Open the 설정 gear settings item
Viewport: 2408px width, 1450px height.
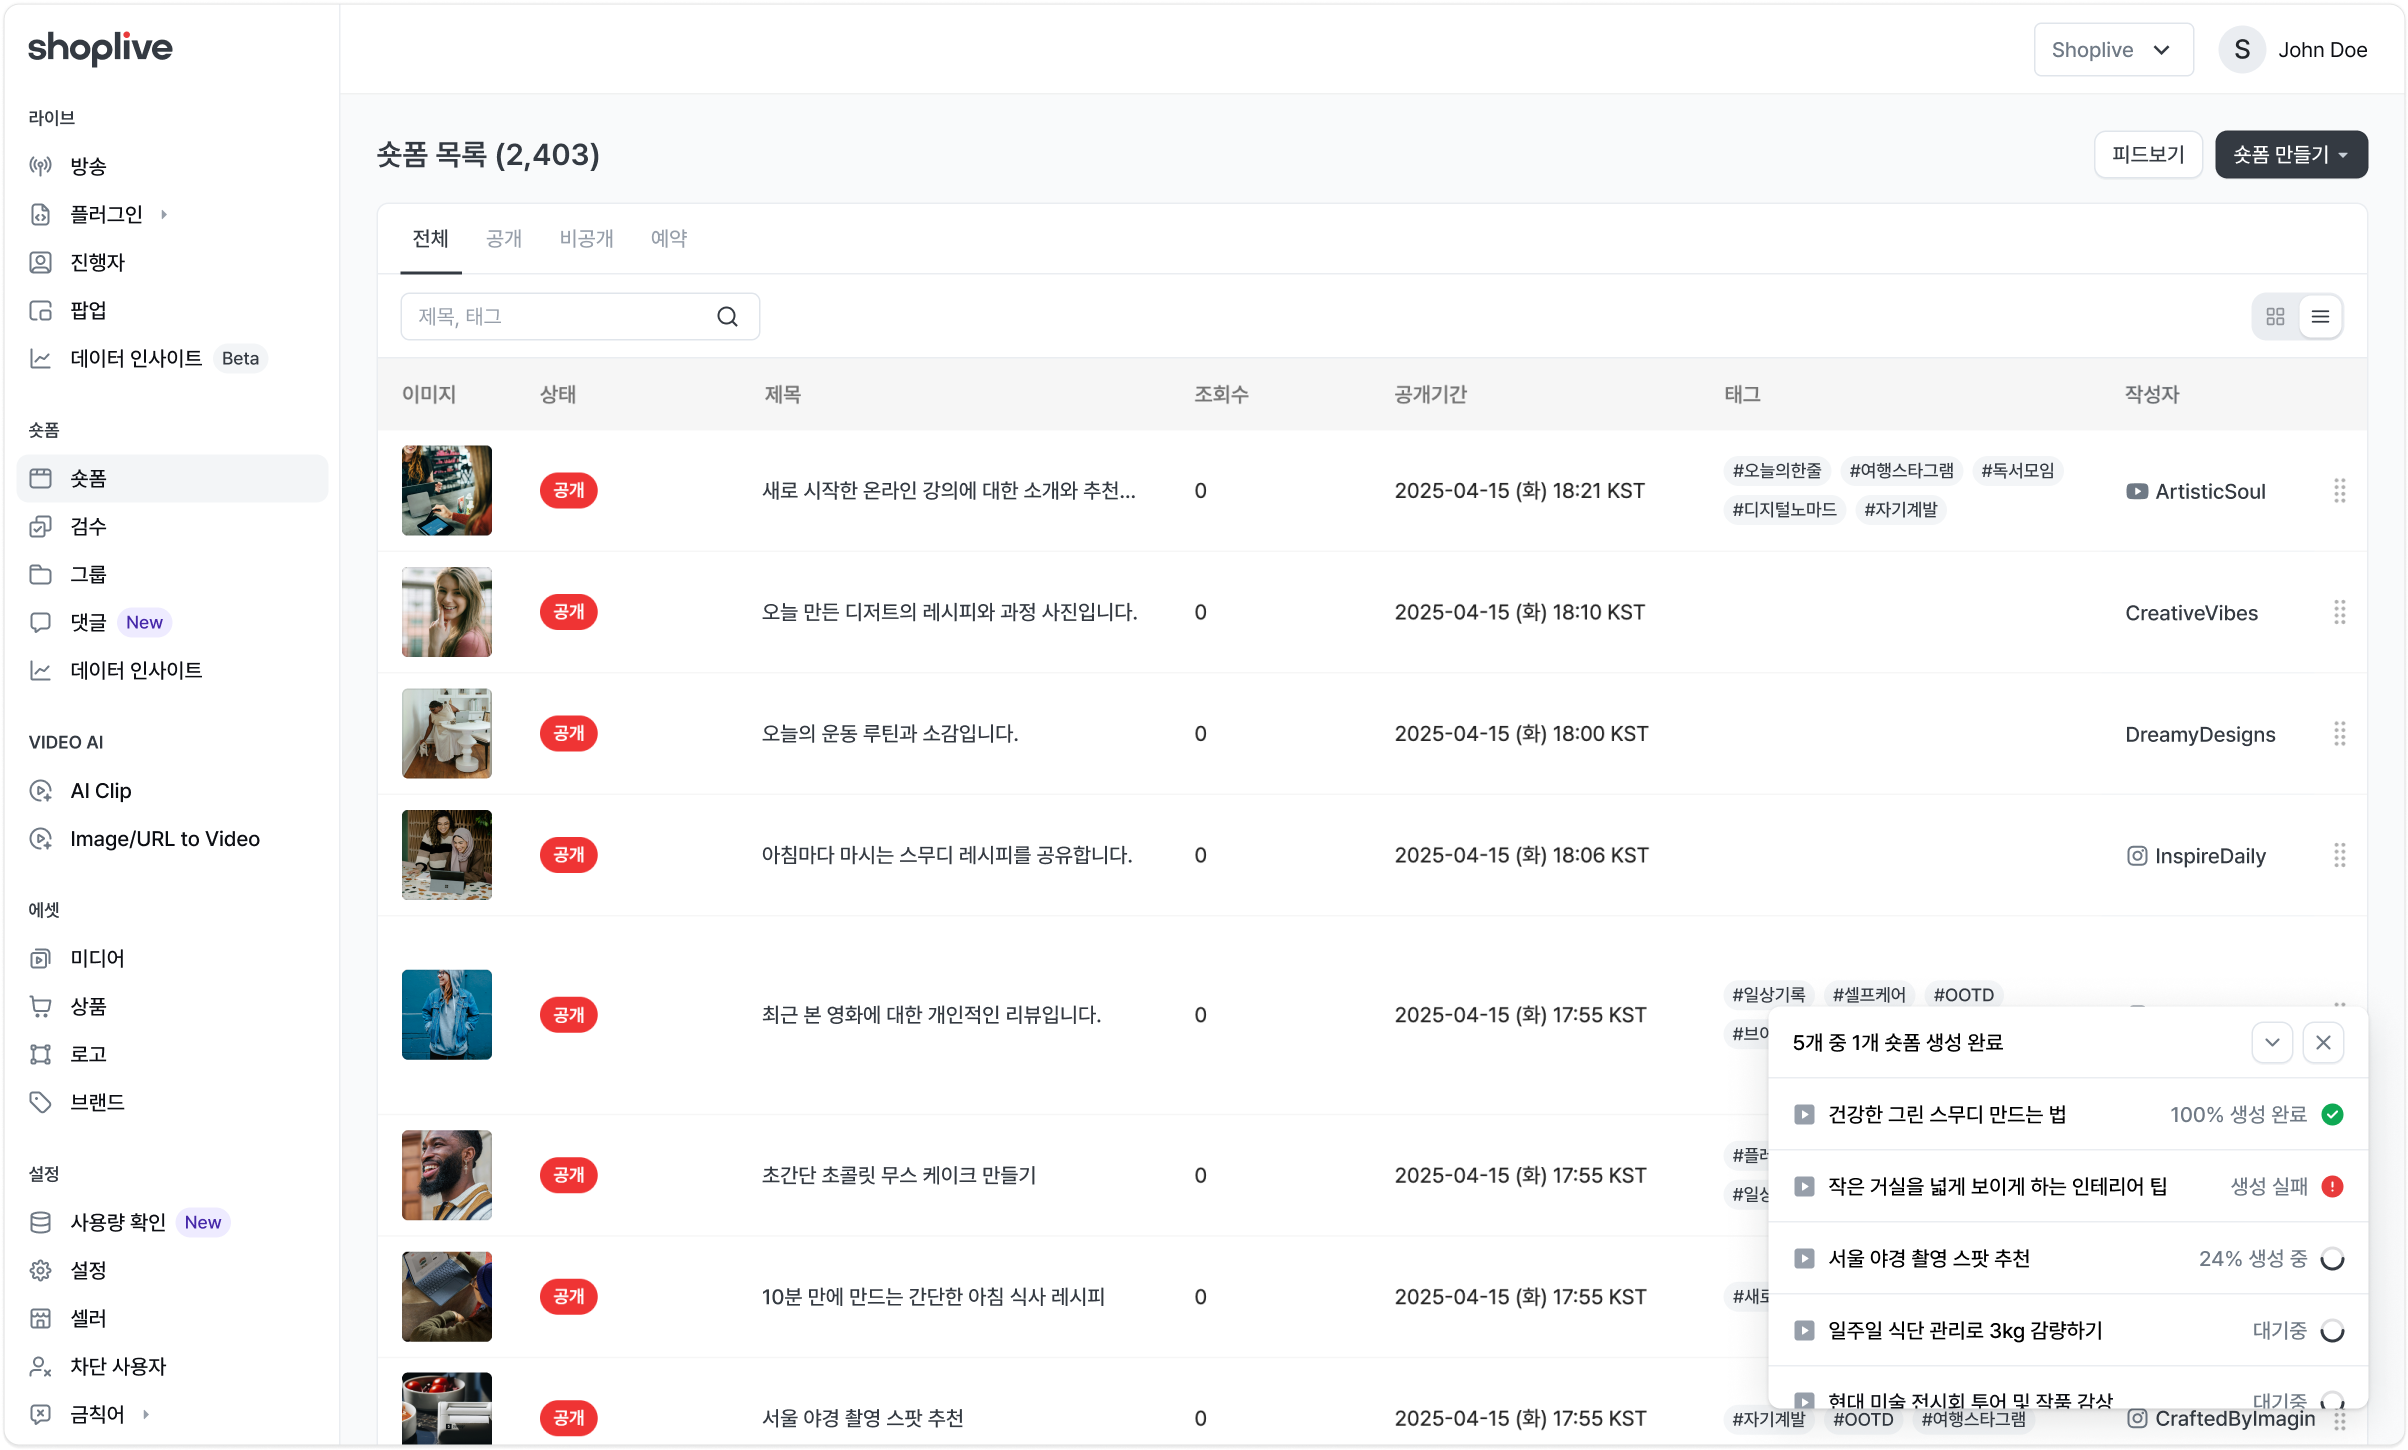(172, 1270)
